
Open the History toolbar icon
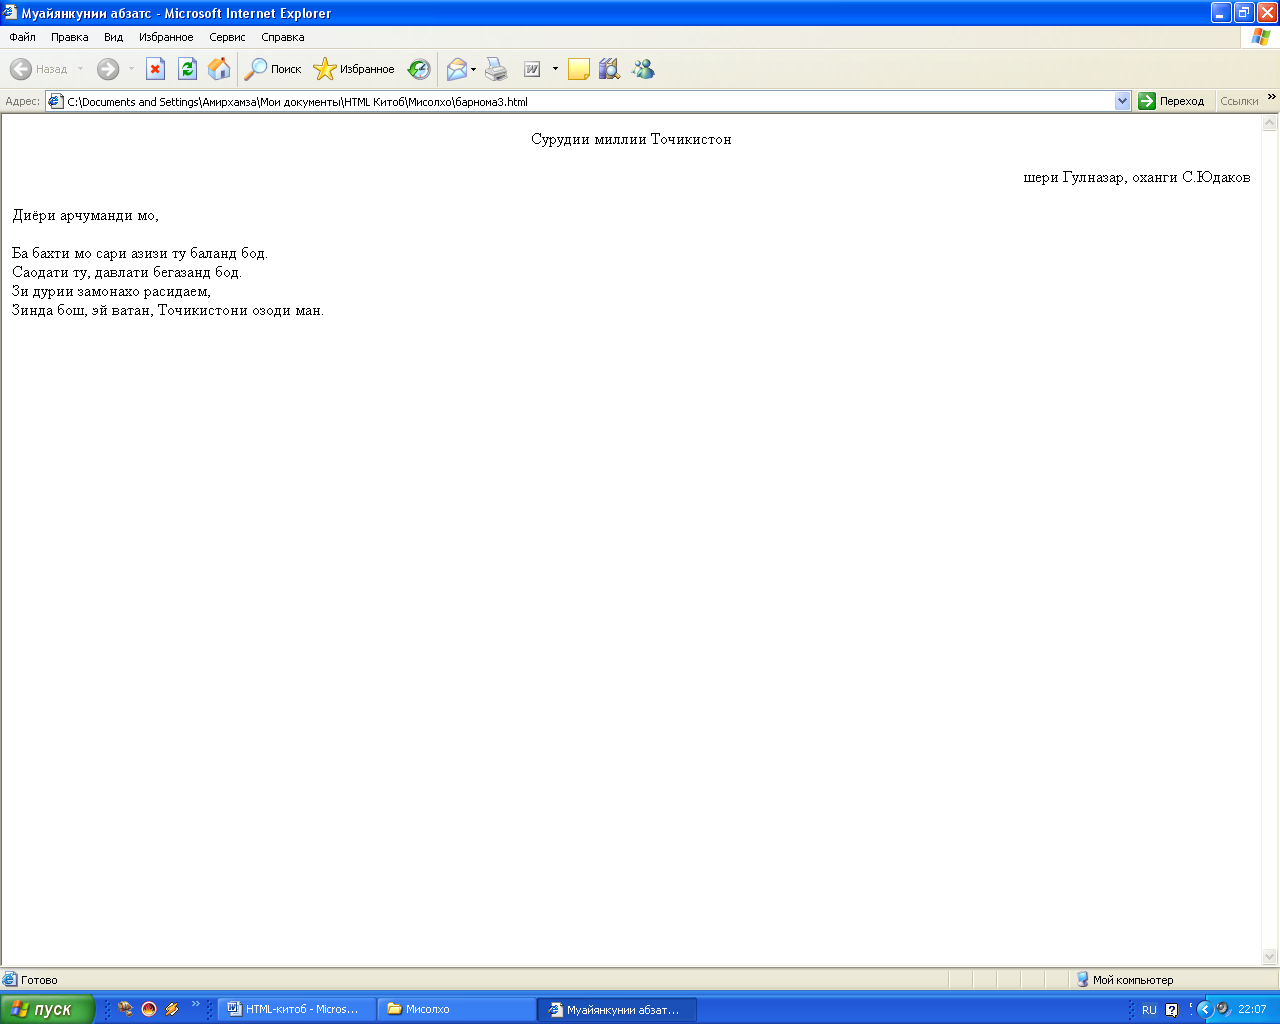(419, 69)
